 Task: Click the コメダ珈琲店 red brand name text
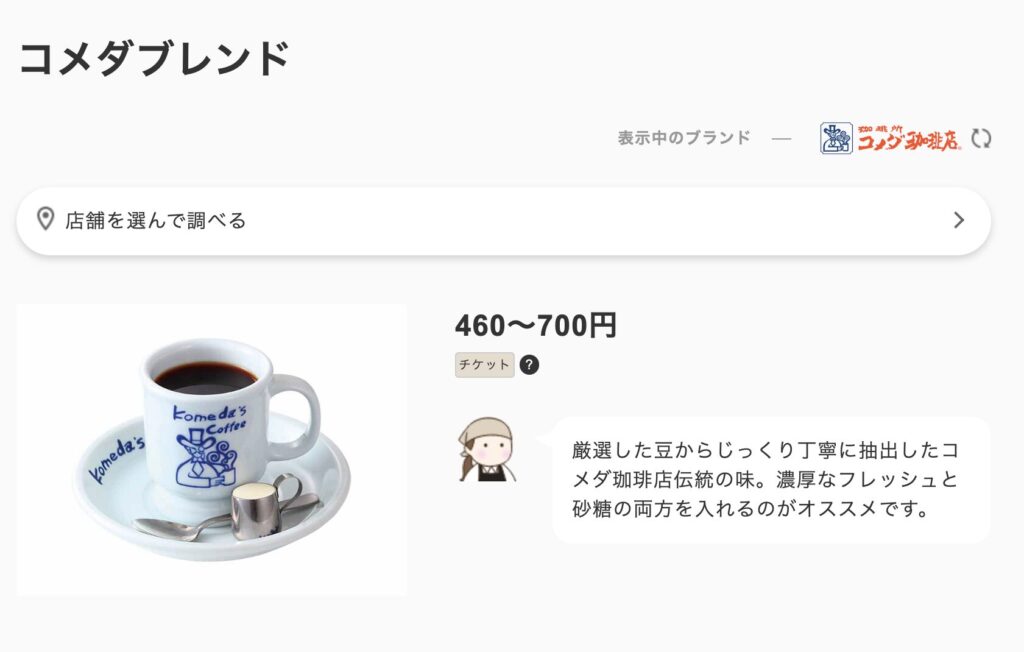pos(908,139)
